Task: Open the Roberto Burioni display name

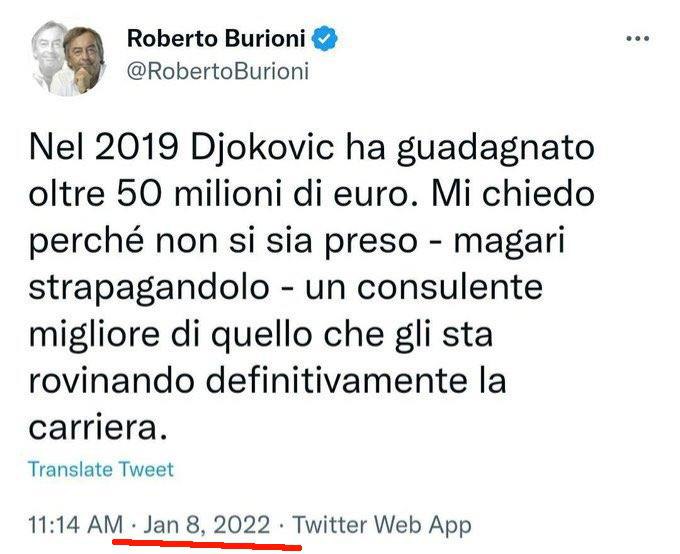Action: pos(216,39)
